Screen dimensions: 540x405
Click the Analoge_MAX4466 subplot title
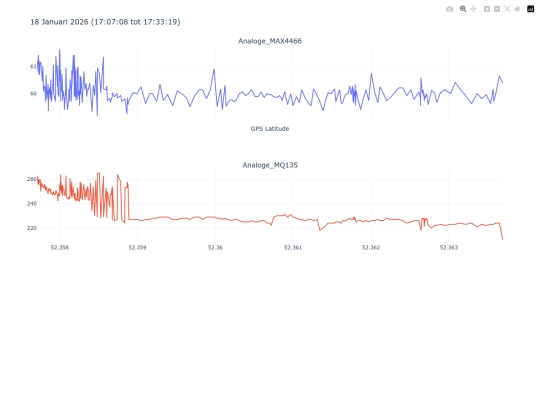(x=270, y=41)
